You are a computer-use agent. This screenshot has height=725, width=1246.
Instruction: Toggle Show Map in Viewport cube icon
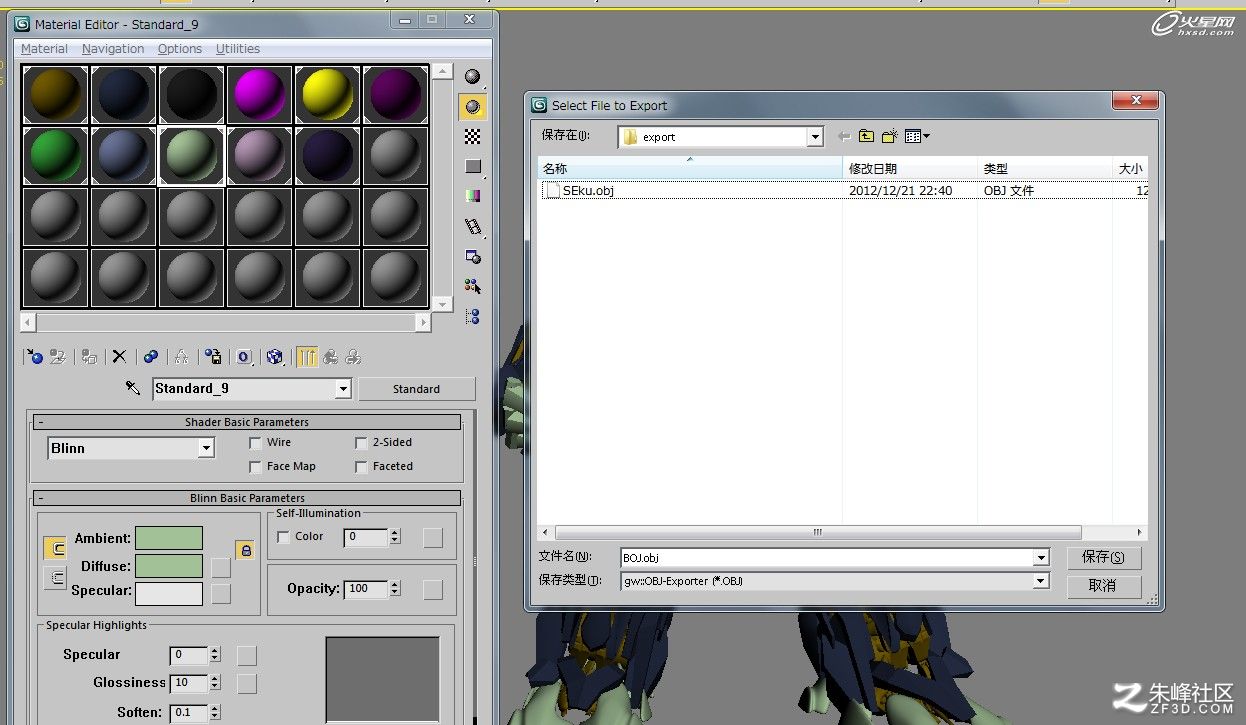click(274, 356)
